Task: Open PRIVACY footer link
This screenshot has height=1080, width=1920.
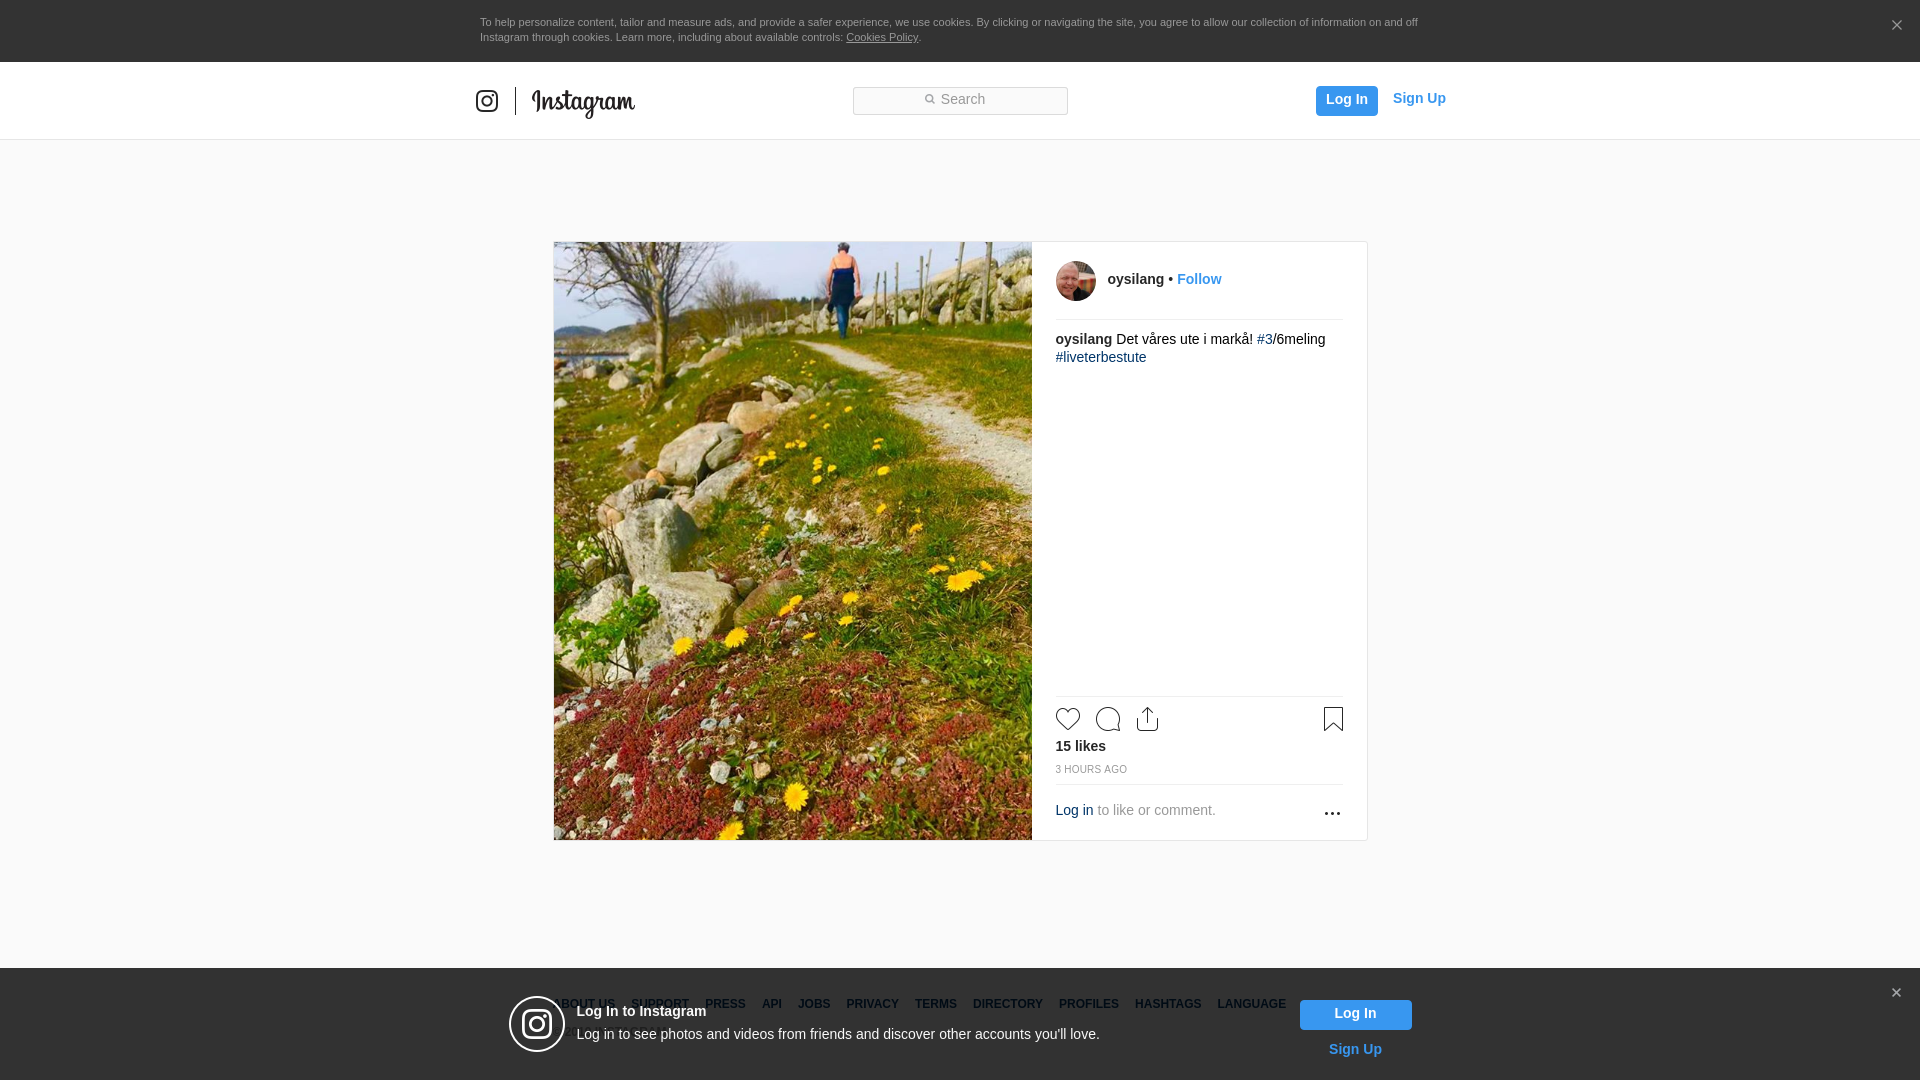Action: (872, 1004)
